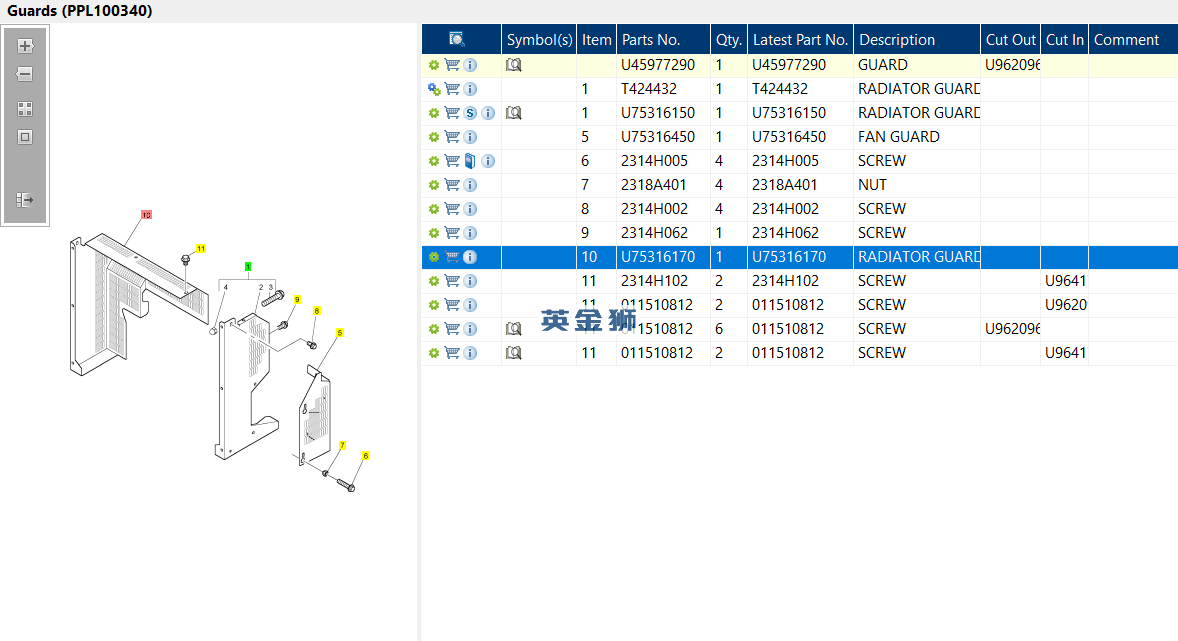Sort by Item column header

click(x=597, y=40)
